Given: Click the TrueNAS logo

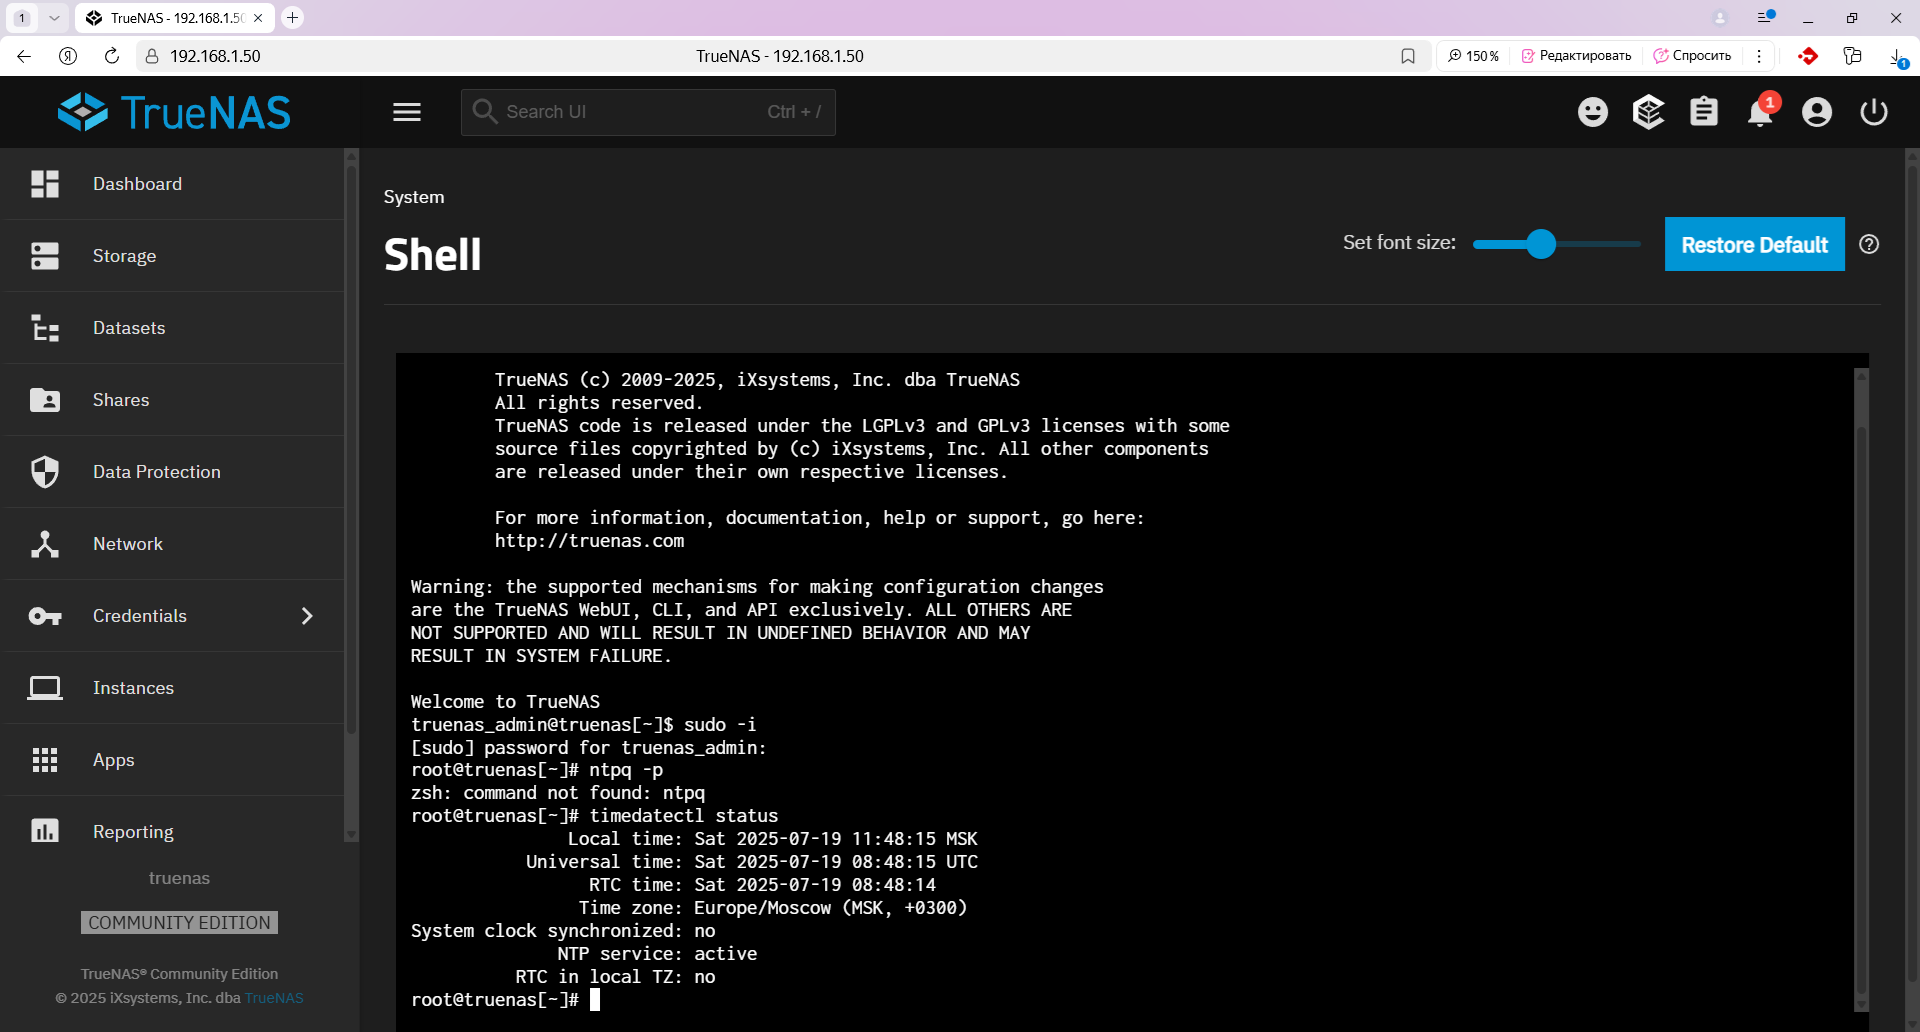Looking at the screenshot, I should click(174, 112).
